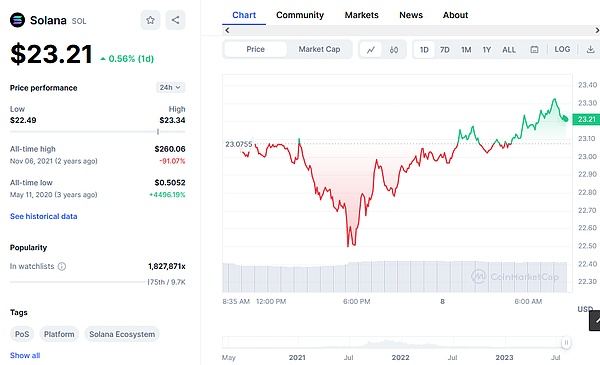600x365 pixels.
Task: Toggle chart to Market Cap view
Action: tap(319, 49)
